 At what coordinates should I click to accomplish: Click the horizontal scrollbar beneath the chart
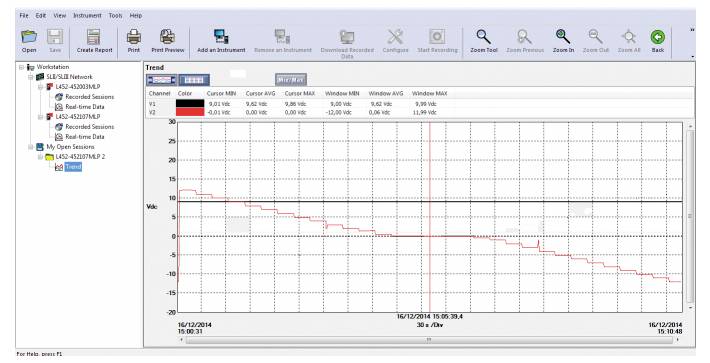(429, 339)
